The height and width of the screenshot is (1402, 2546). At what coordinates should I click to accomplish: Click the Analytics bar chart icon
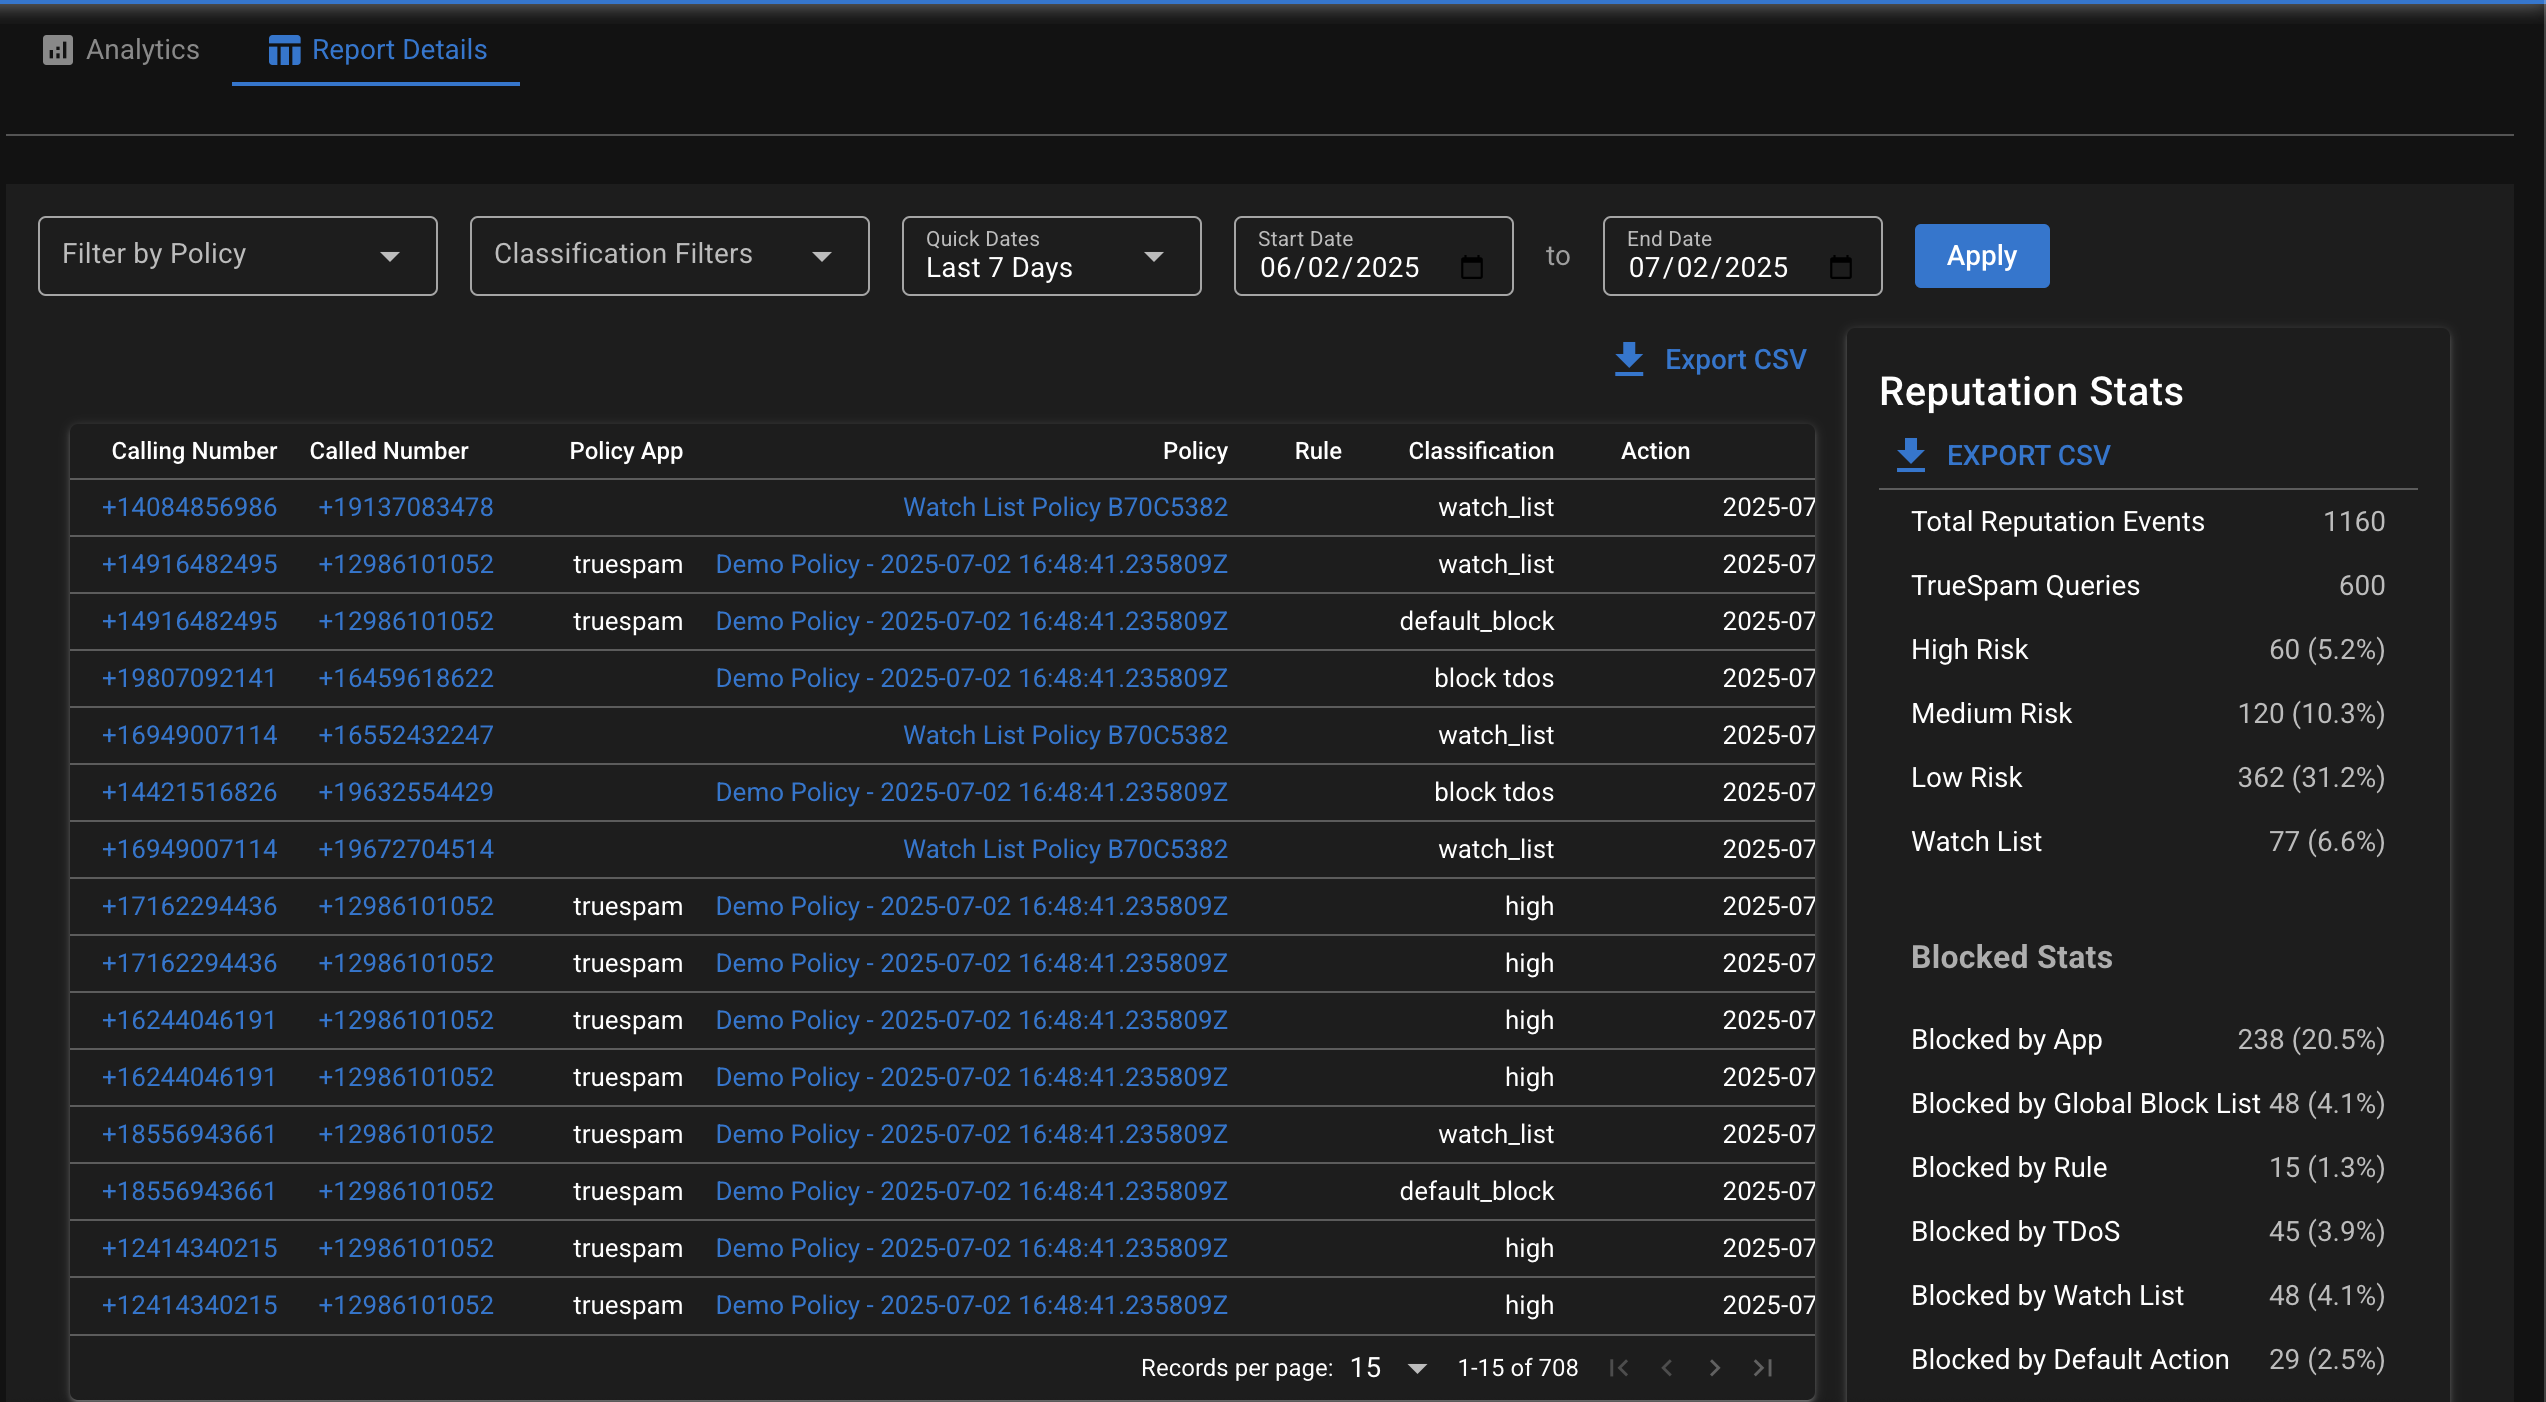point(58,50)
